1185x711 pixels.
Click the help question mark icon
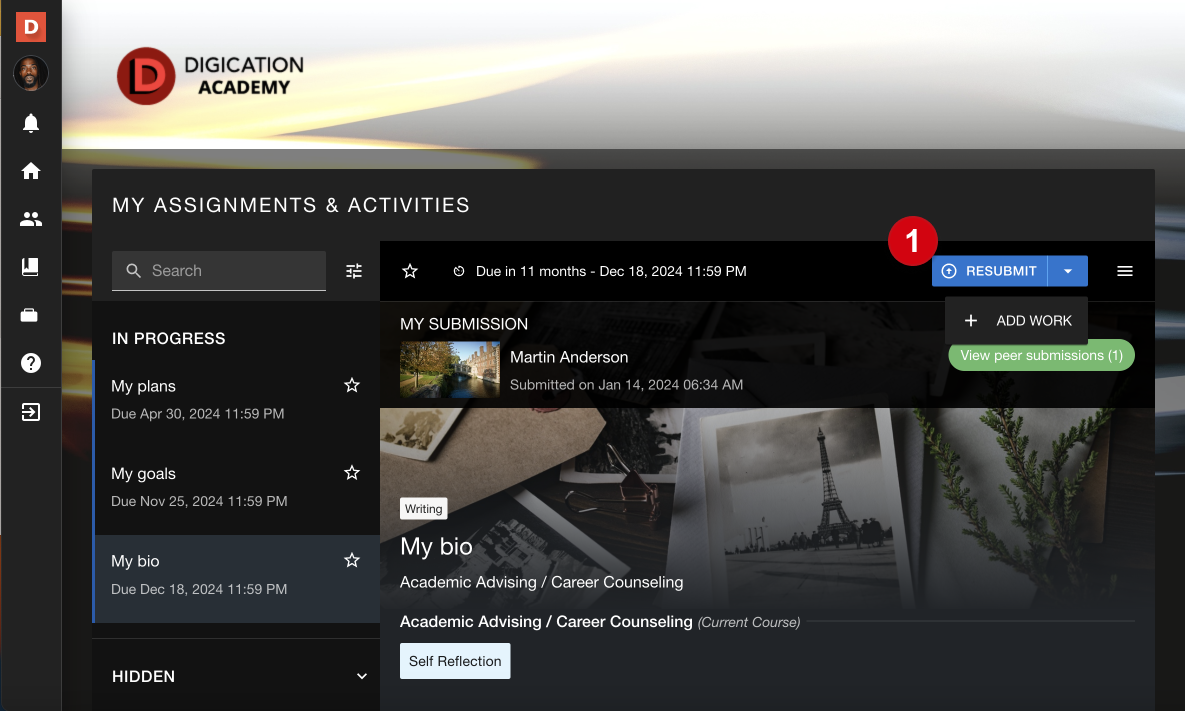(x=30, y=362)
